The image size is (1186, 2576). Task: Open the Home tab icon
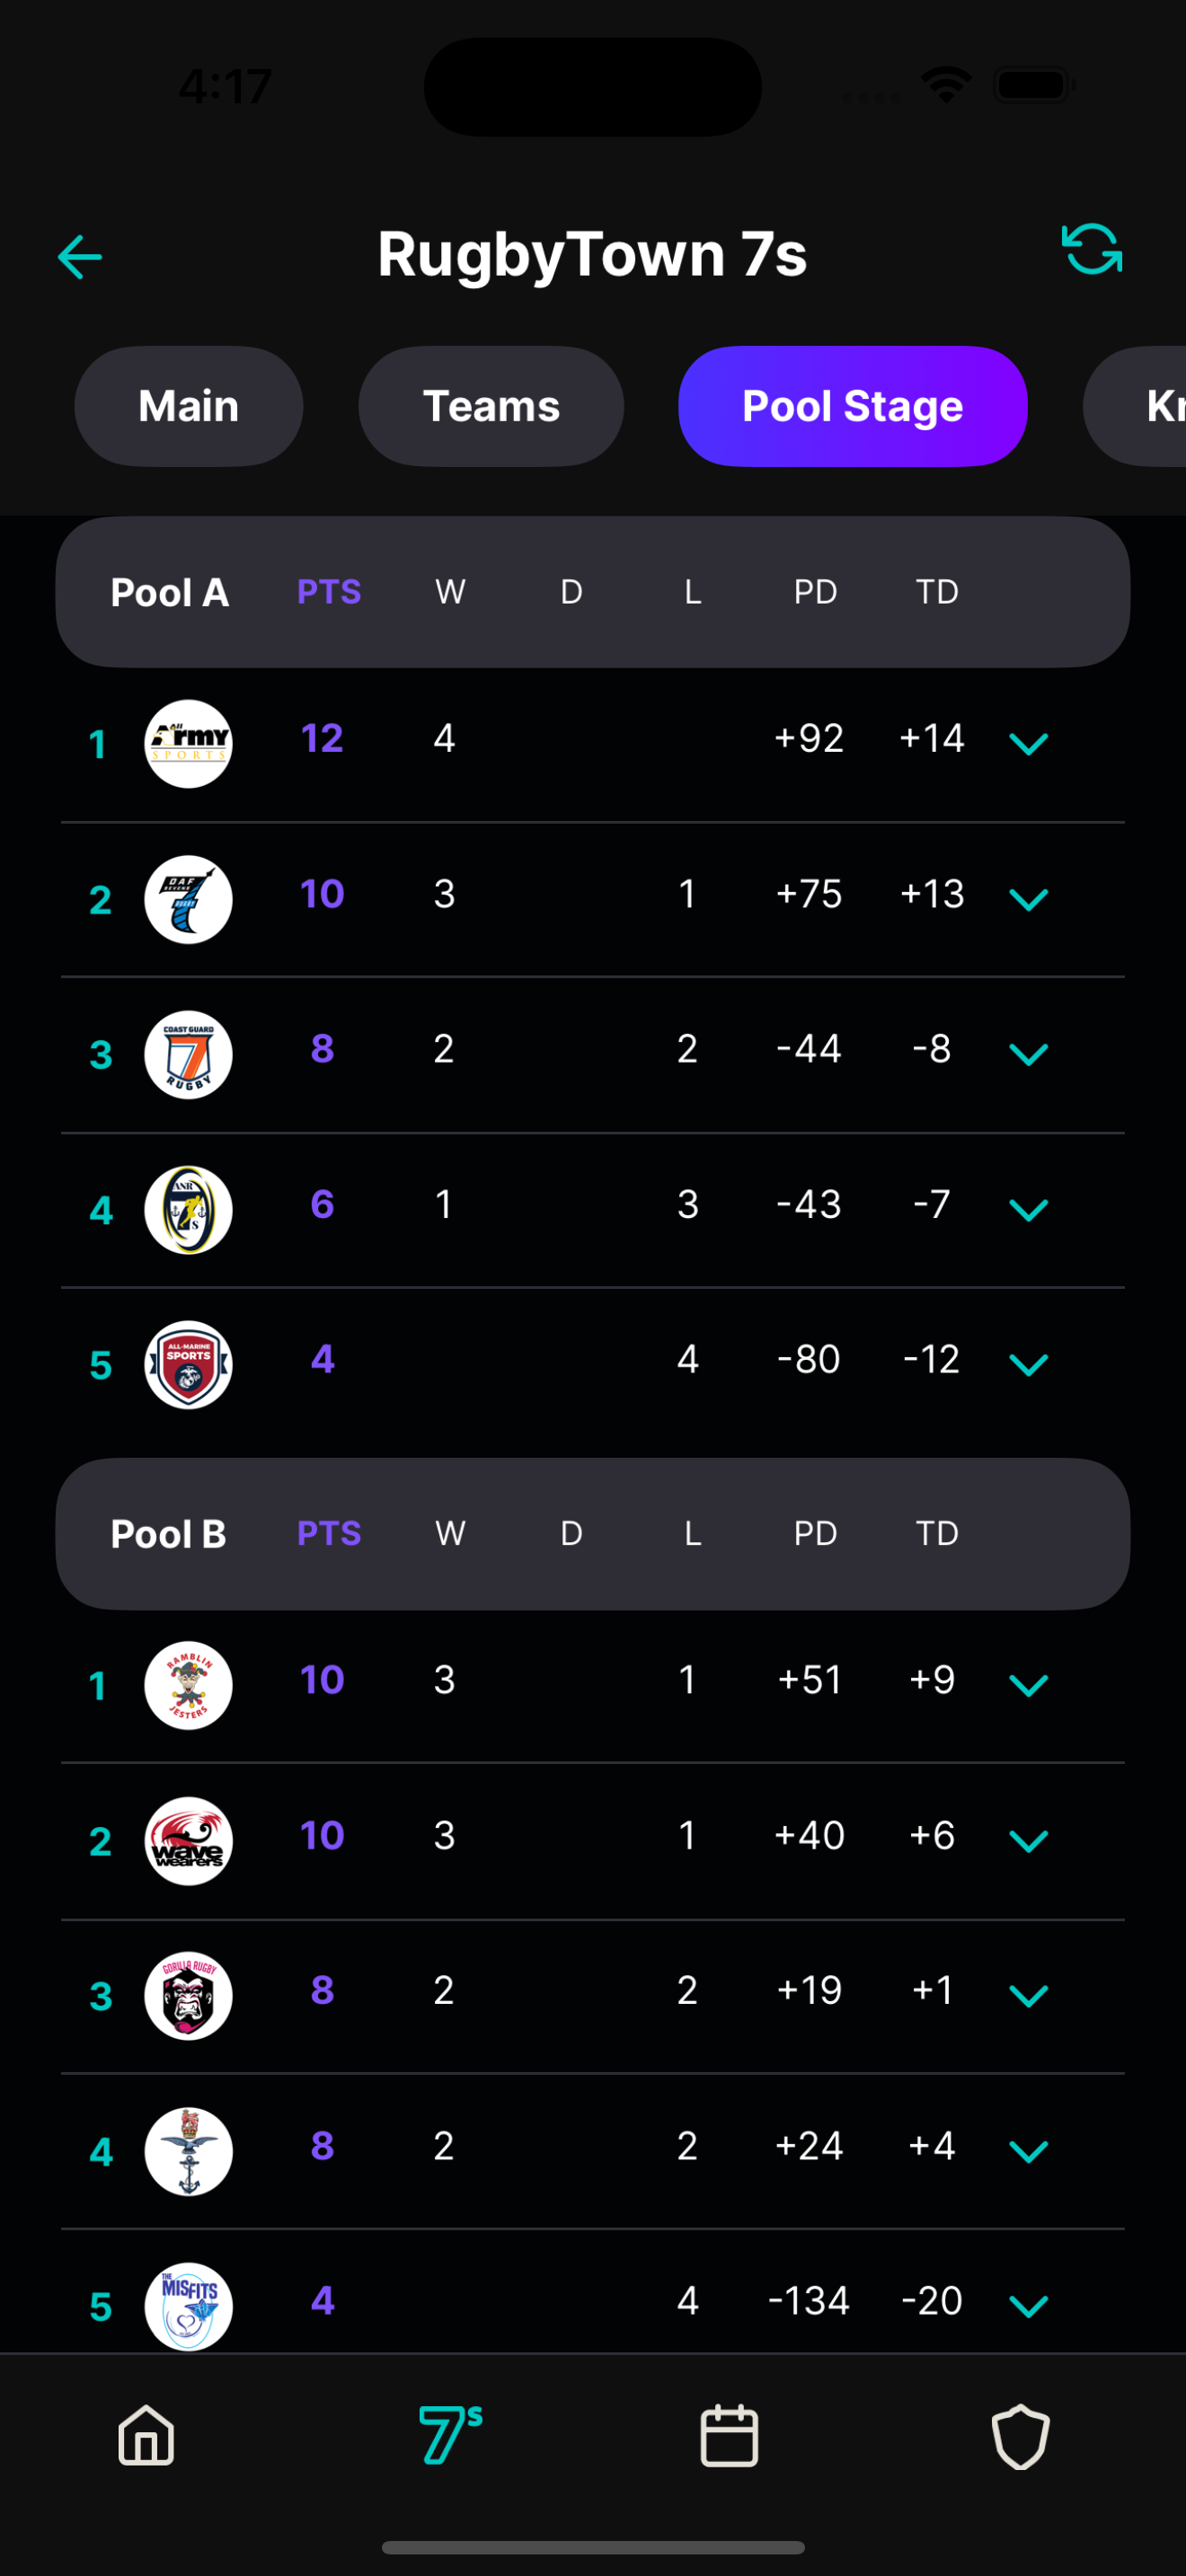pos(147,2435)
